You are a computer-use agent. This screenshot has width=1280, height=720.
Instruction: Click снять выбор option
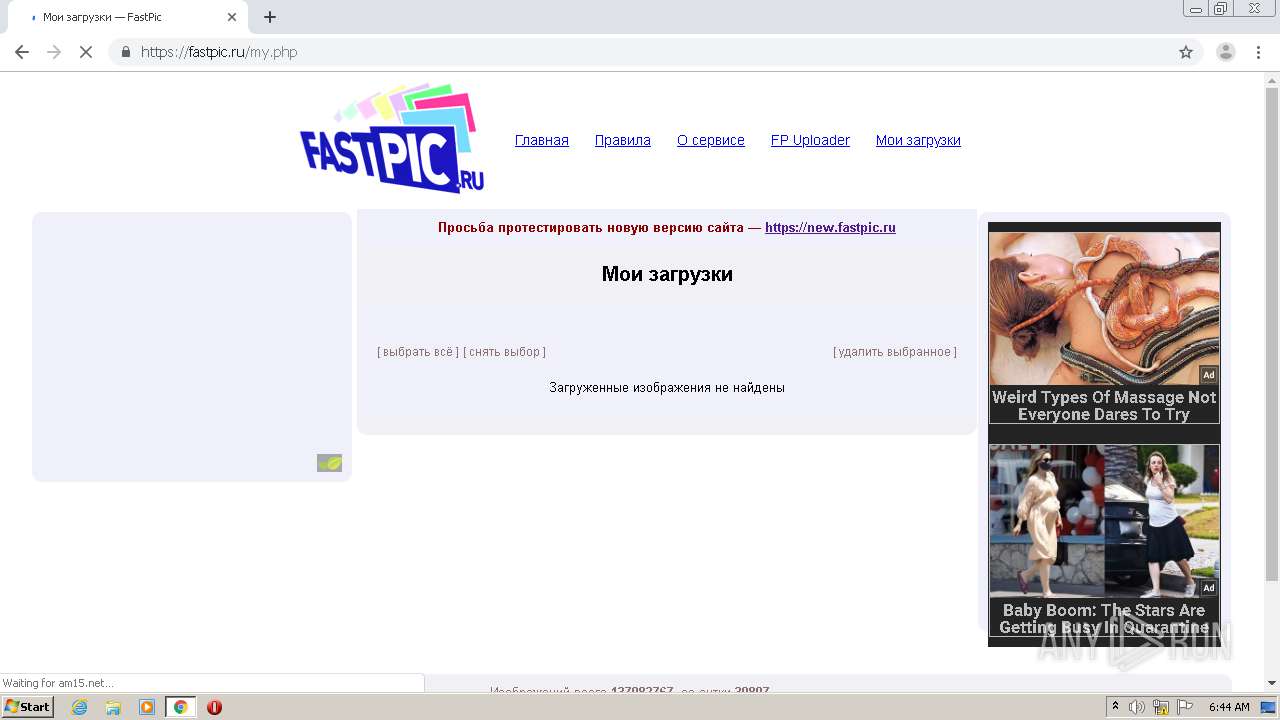point(504,352)
